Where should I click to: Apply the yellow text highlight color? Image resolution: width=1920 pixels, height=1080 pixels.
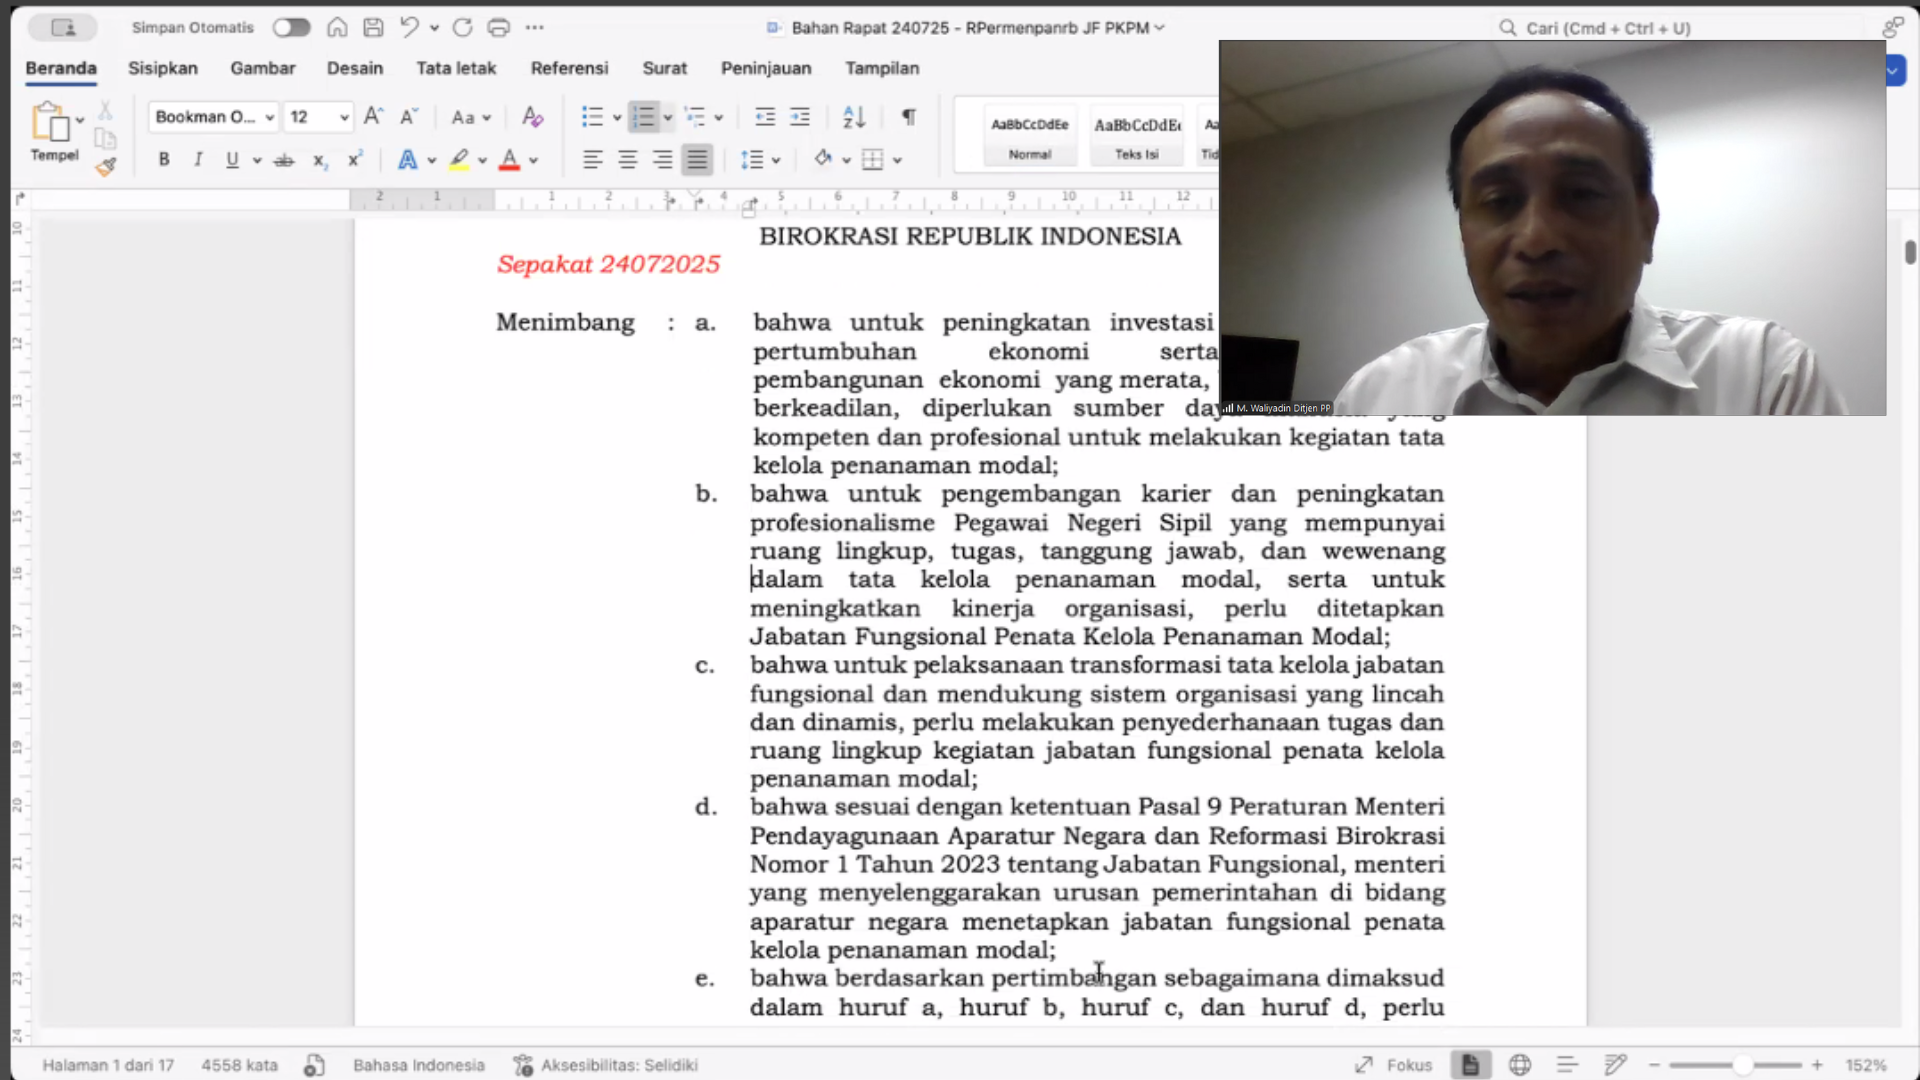pos(459,159)
